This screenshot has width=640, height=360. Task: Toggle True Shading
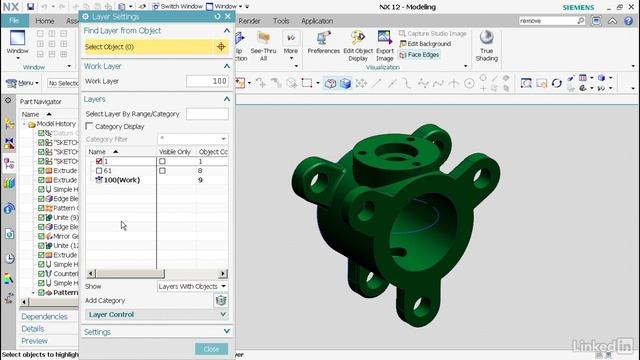coord(487,46)
